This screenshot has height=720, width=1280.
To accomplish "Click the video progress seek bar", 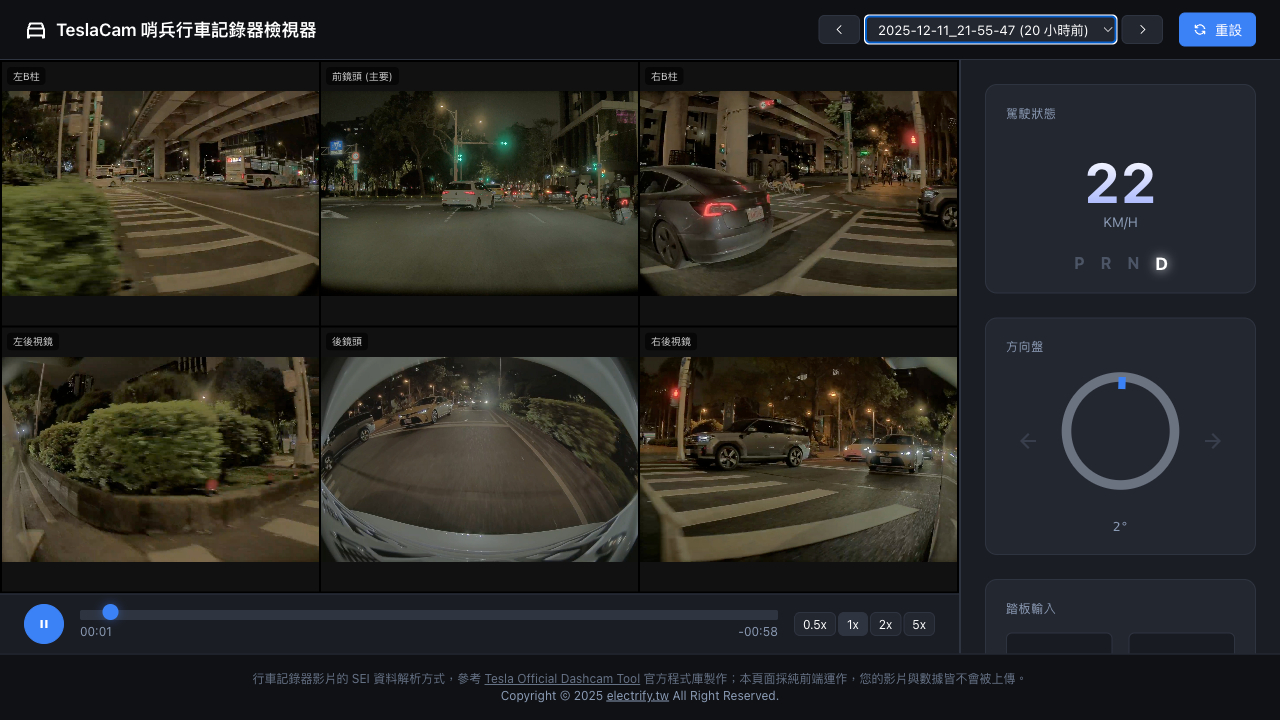I will [x=428, y=614].
